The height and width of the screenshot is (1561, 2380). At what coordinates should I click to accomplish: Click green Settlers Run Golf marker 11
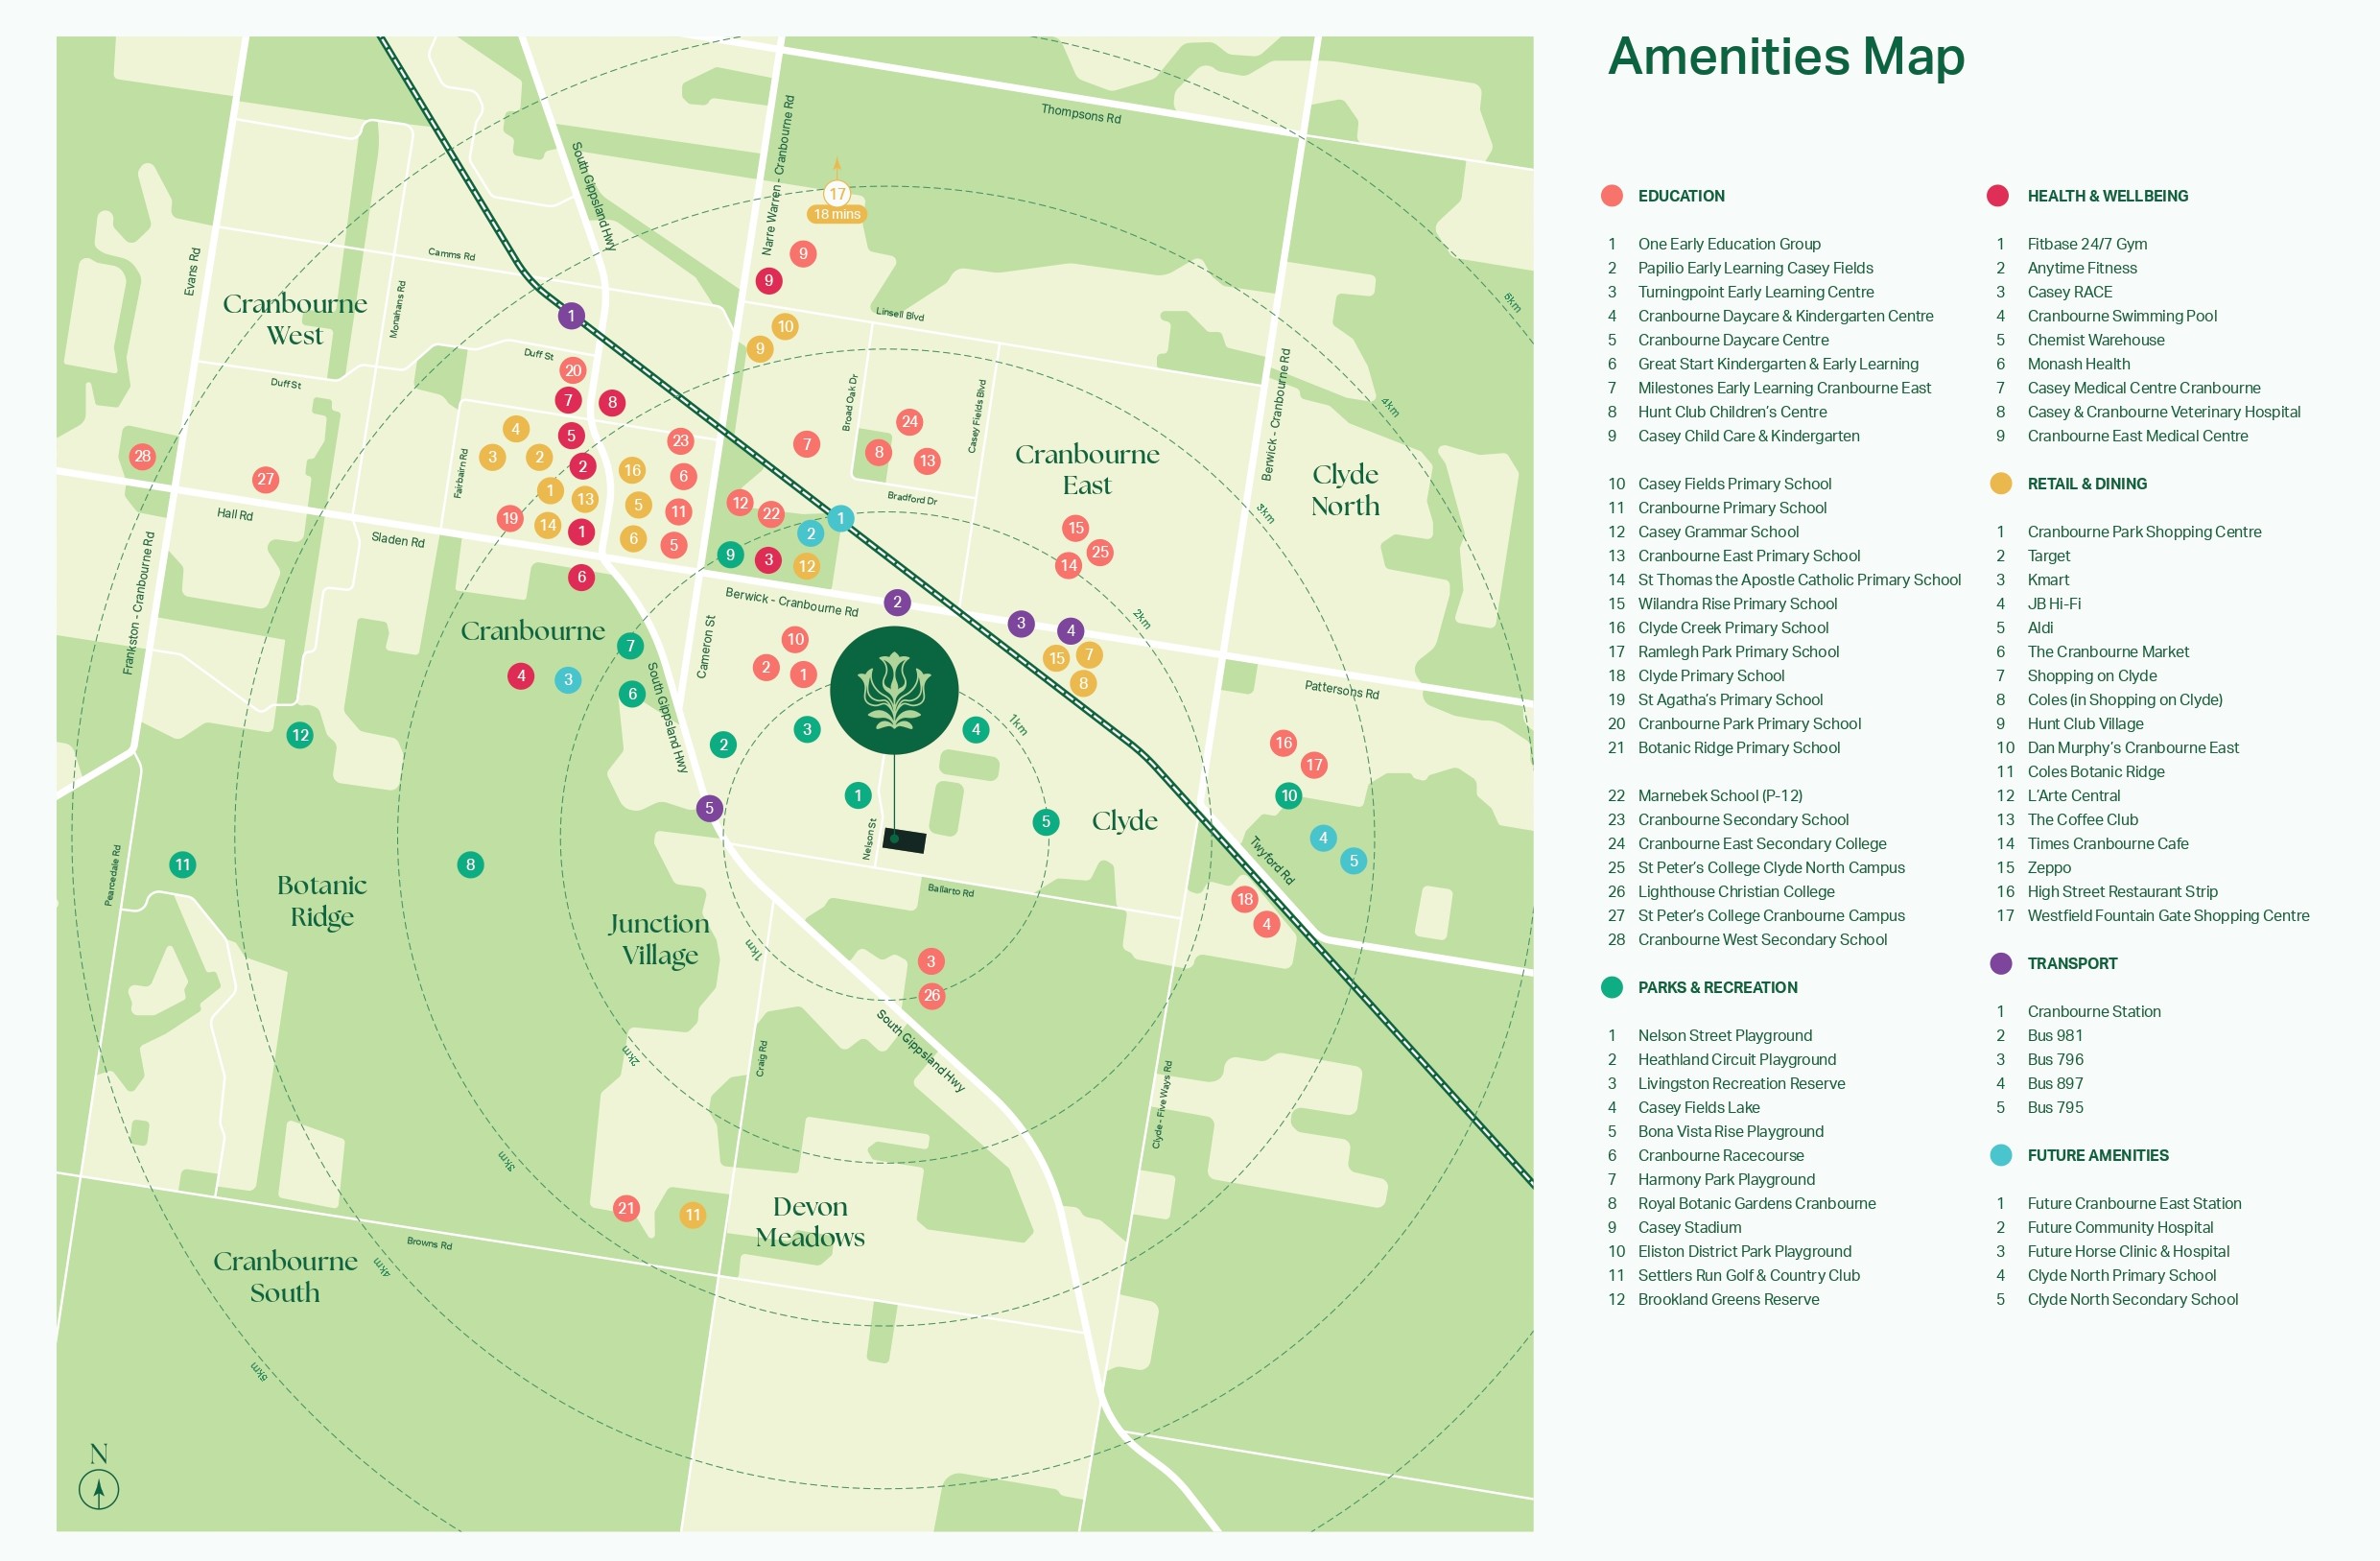[x=182, y=864]
